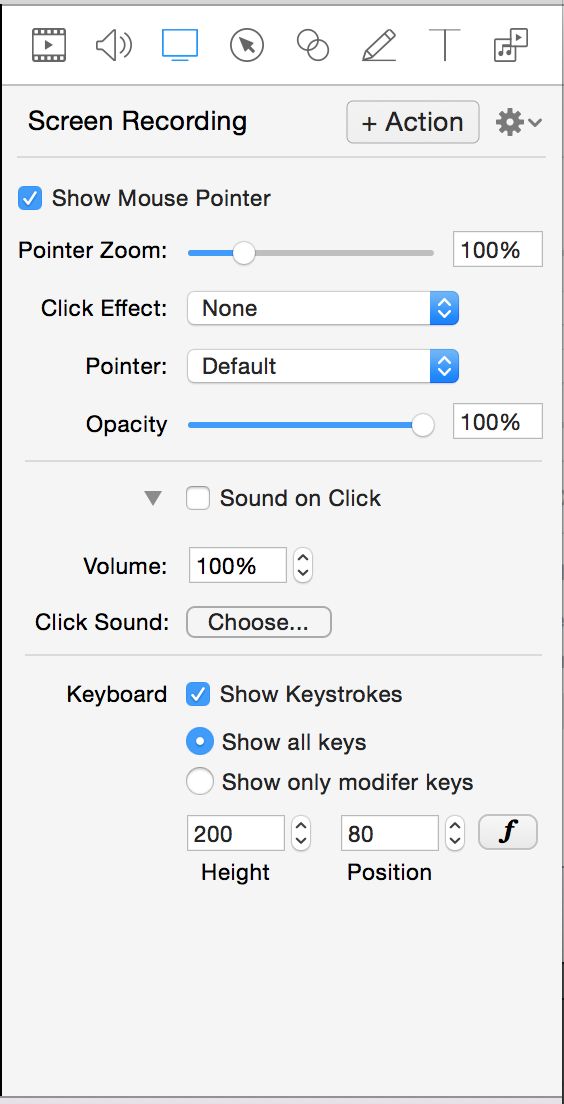564x1104 pixels.
Task: Click the Pointer Zoom slider knob
Action: coord(244,252)
